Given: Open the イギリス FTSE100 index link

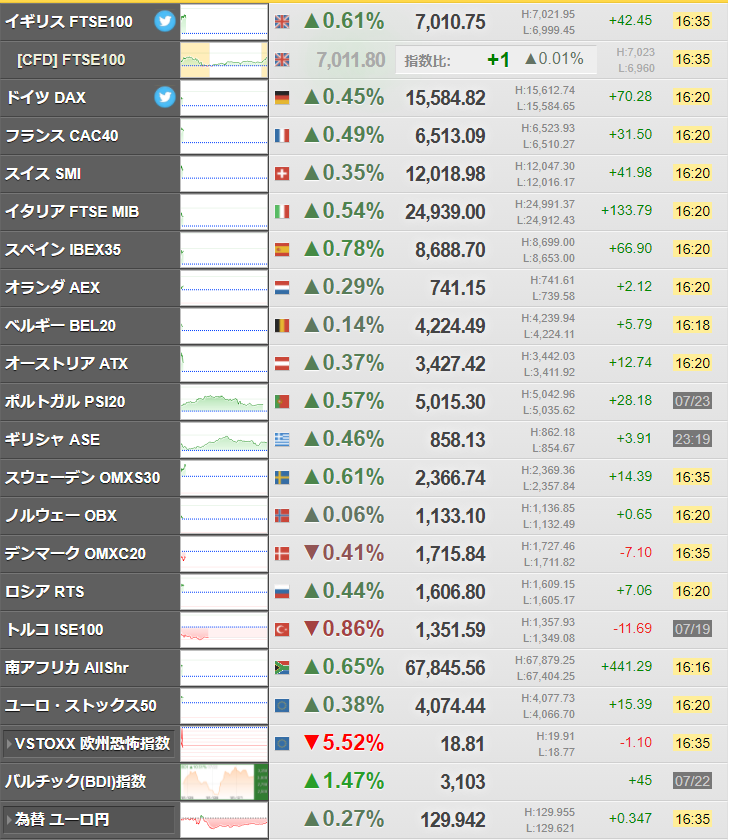Looking at the screenshot, I should [69, 21].
